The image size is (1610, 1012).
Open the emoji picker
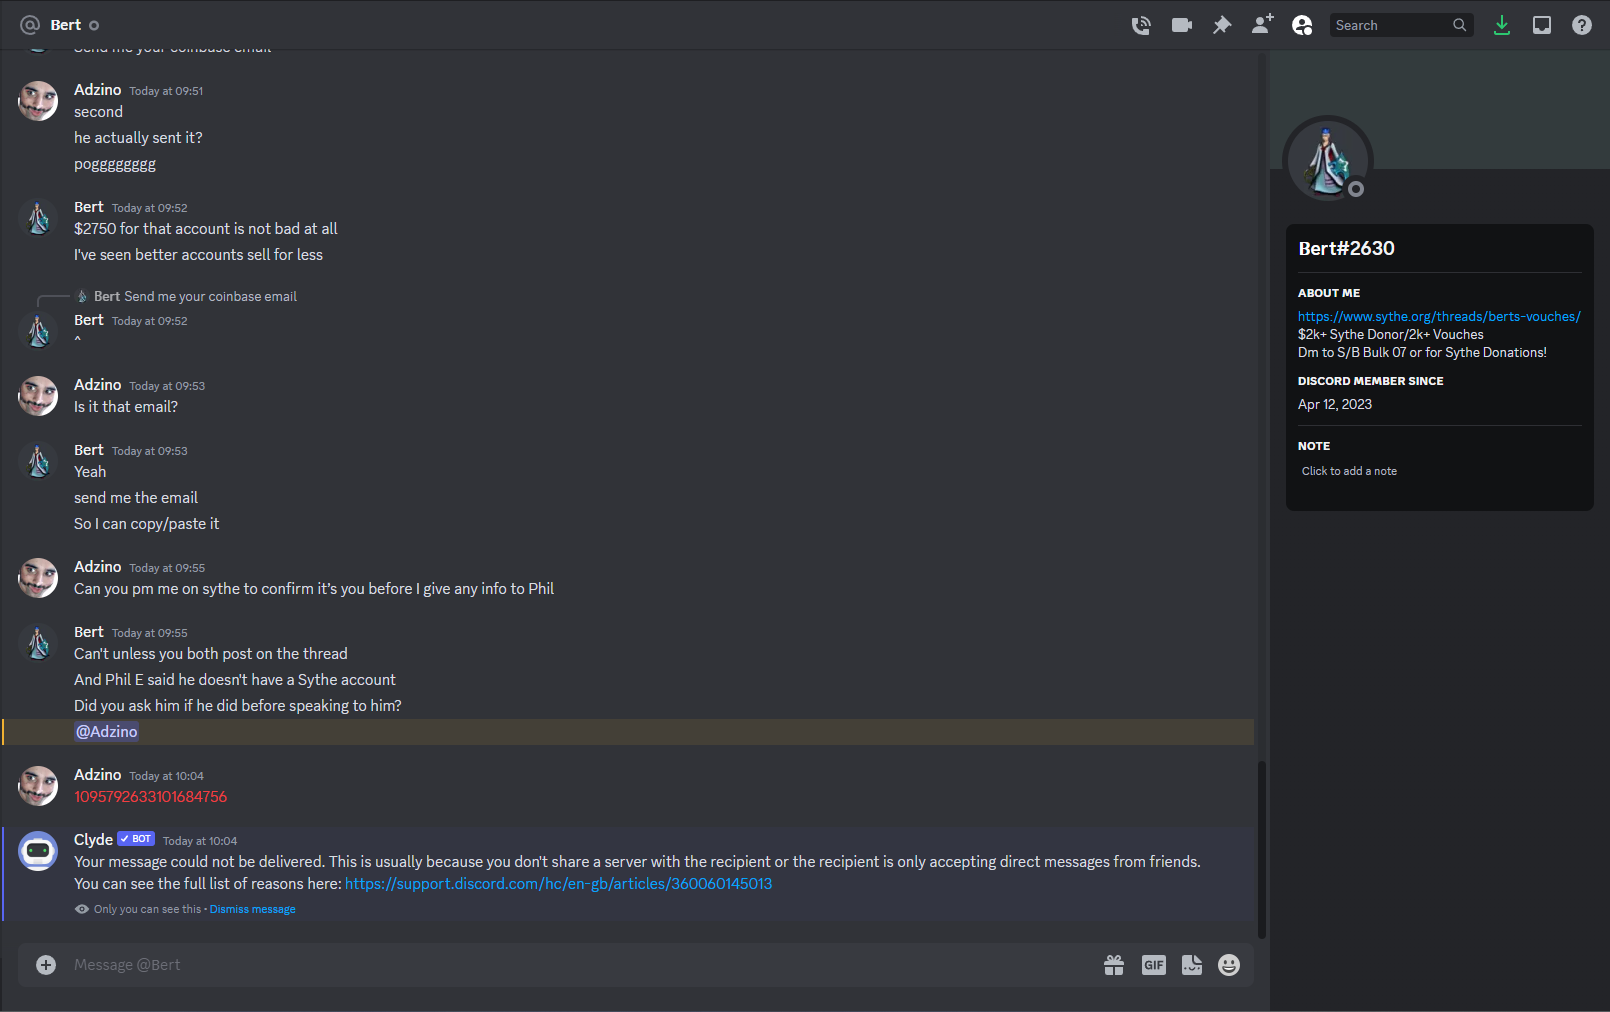tap(1229, 965)
